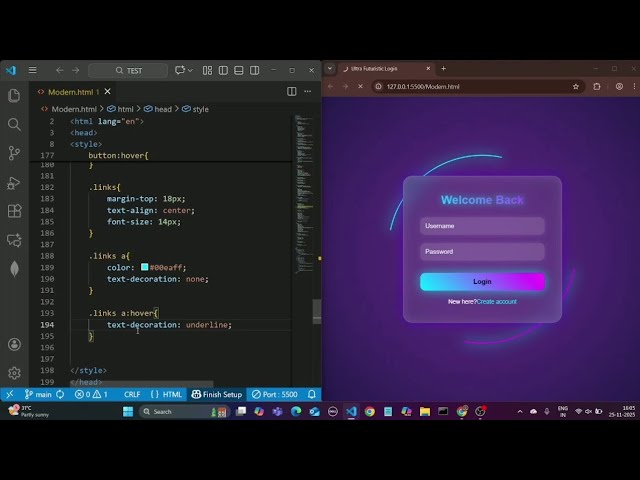This screenshot has width=640, height=480.
Task: Click the editor horizontal scrollbar
Action: pyautogui.click(x=142, y=384)
